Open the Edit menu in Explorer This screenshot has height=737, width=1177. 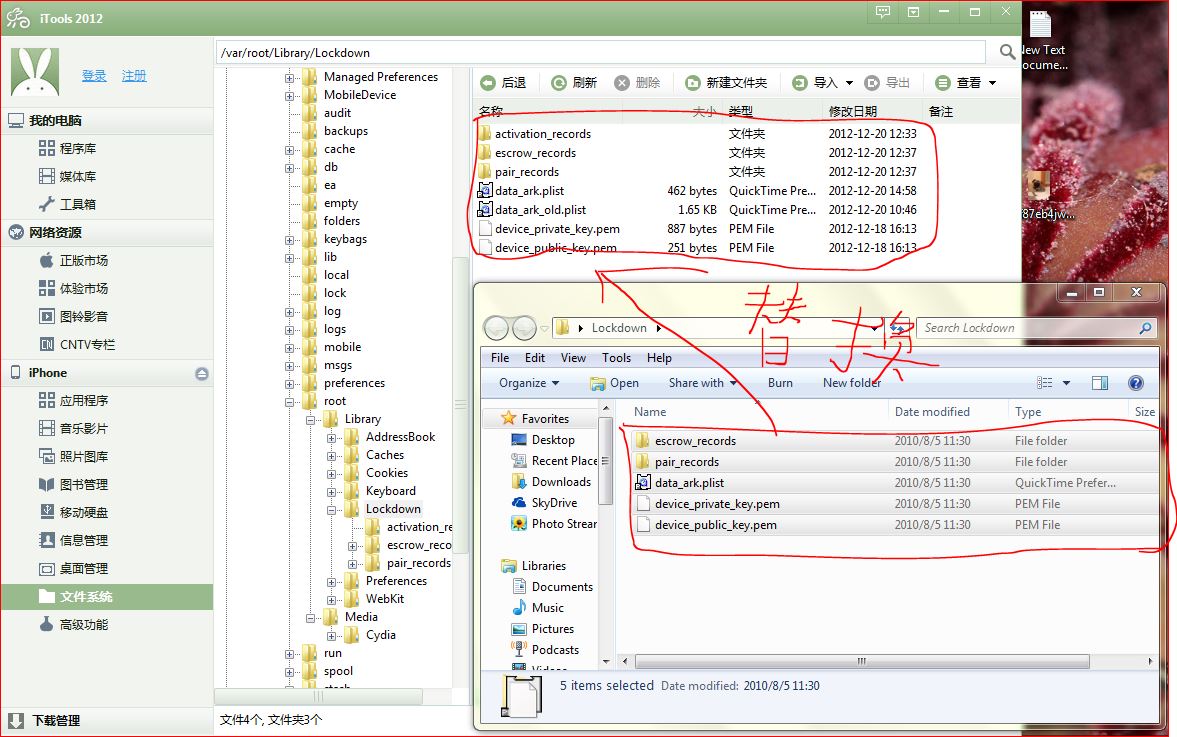(x=534, y=358)
